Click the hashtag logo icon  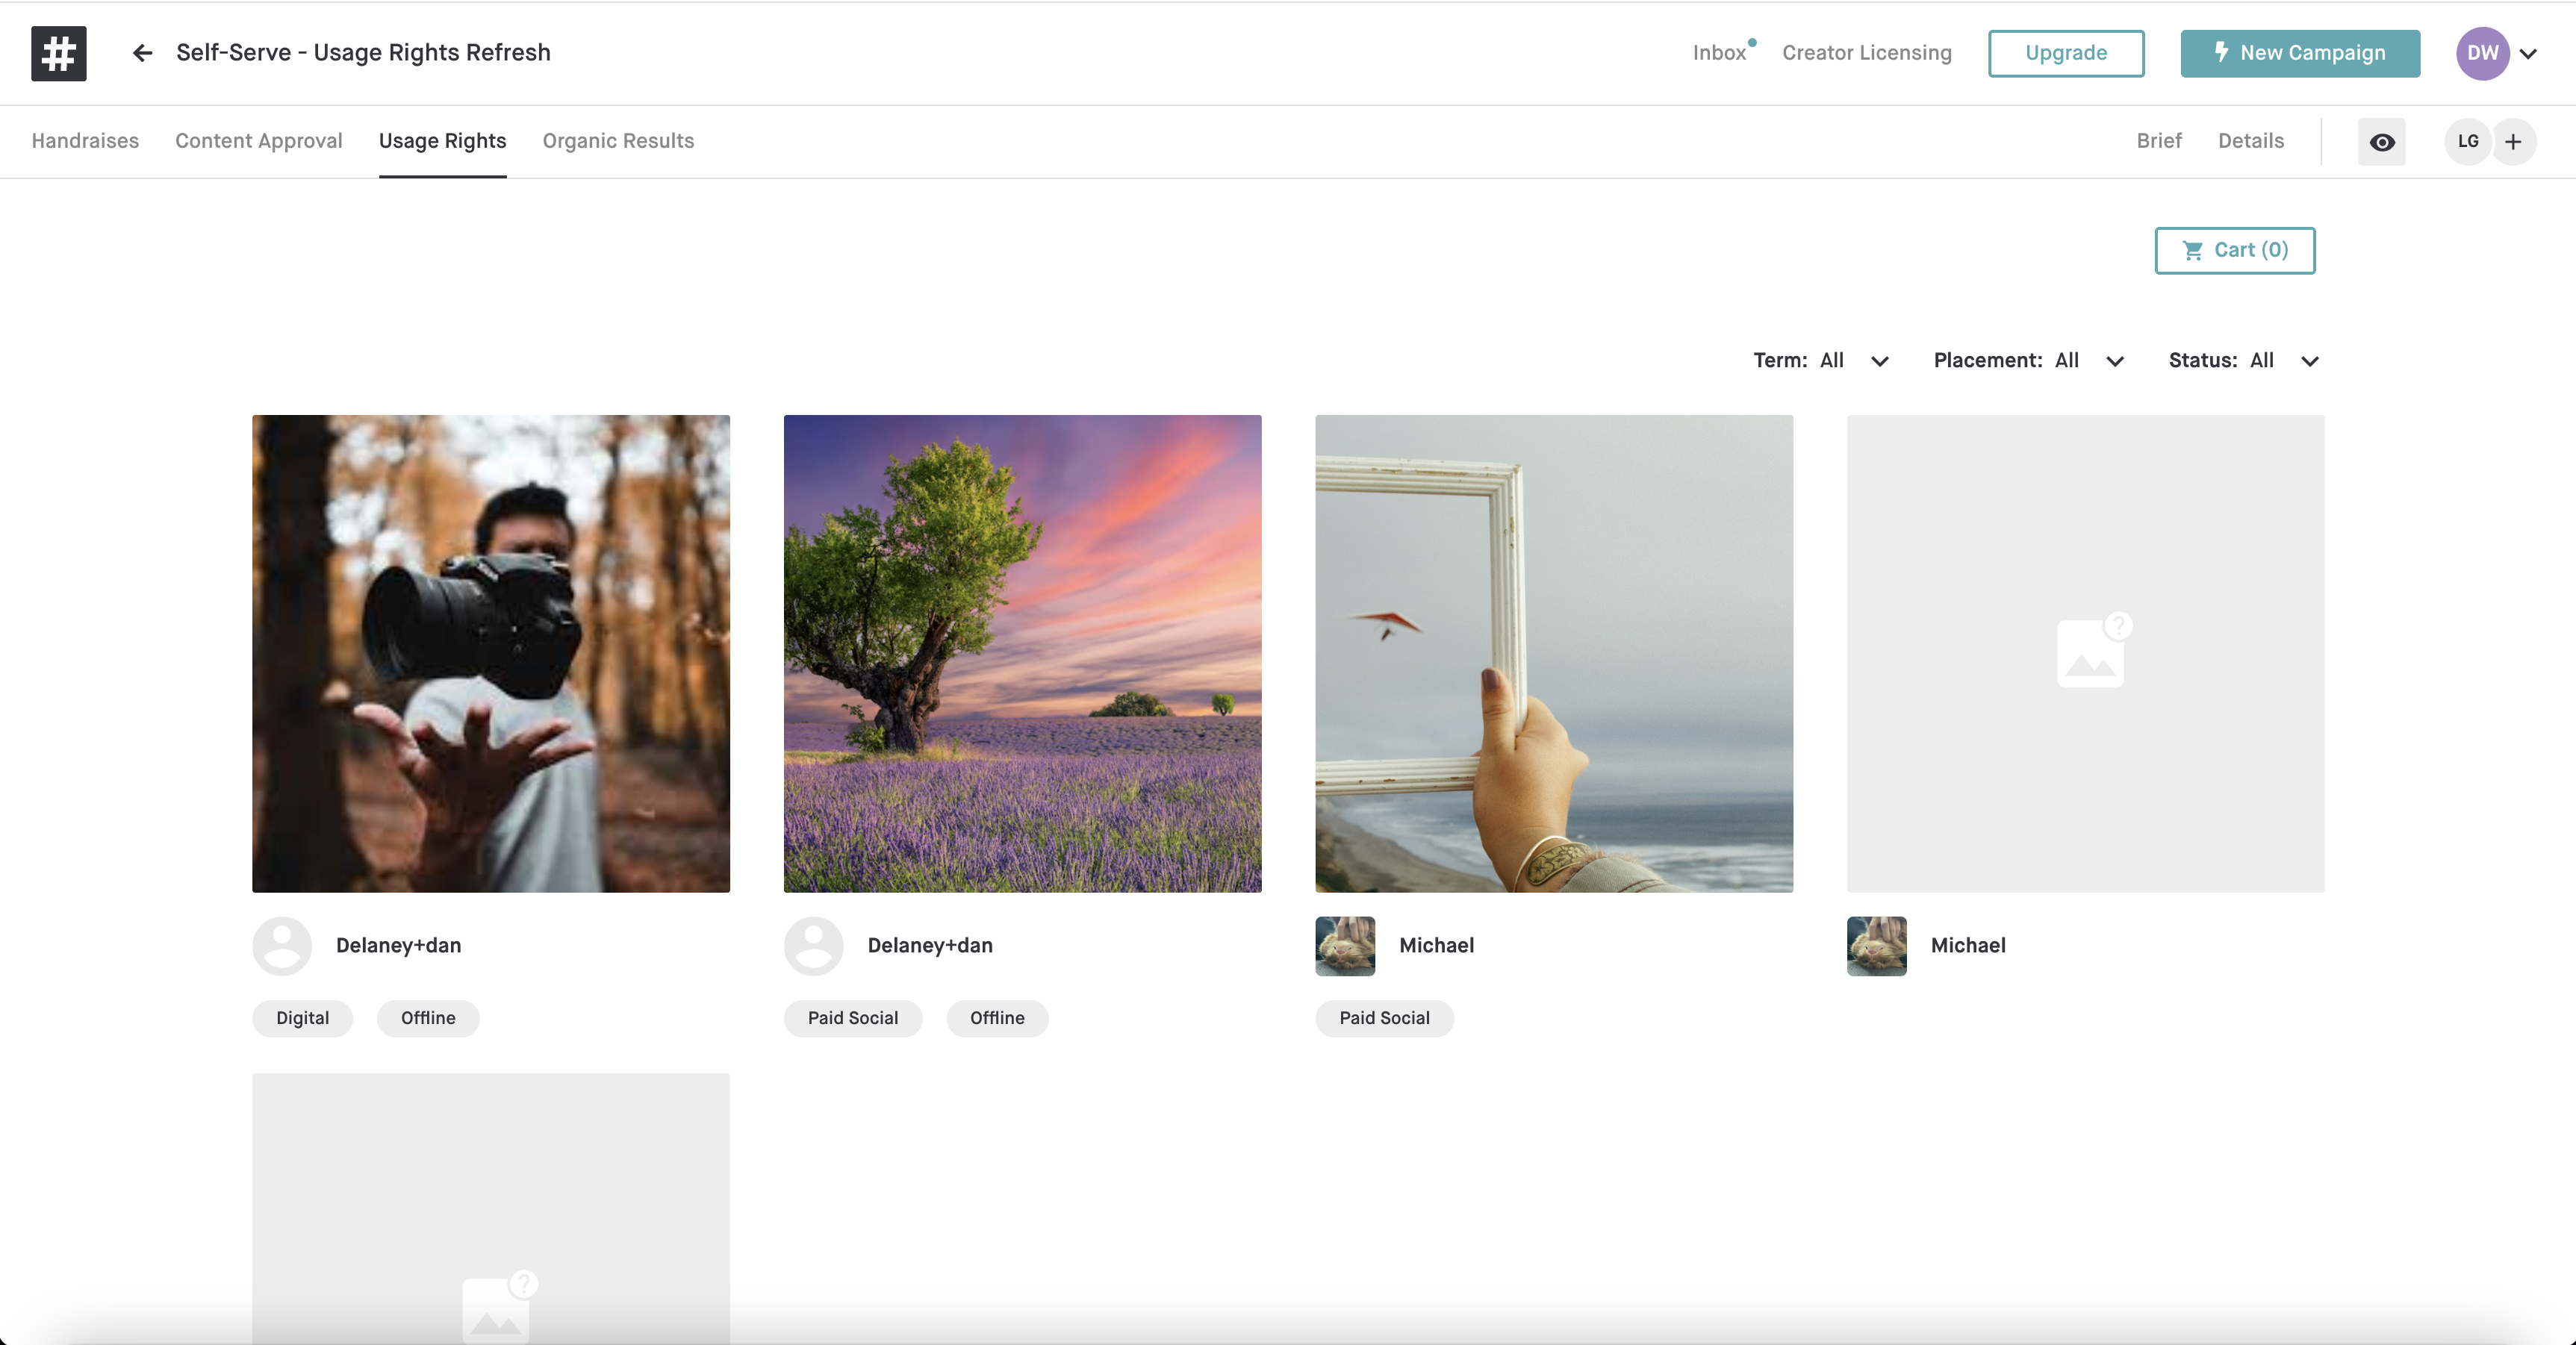(58, 53)
